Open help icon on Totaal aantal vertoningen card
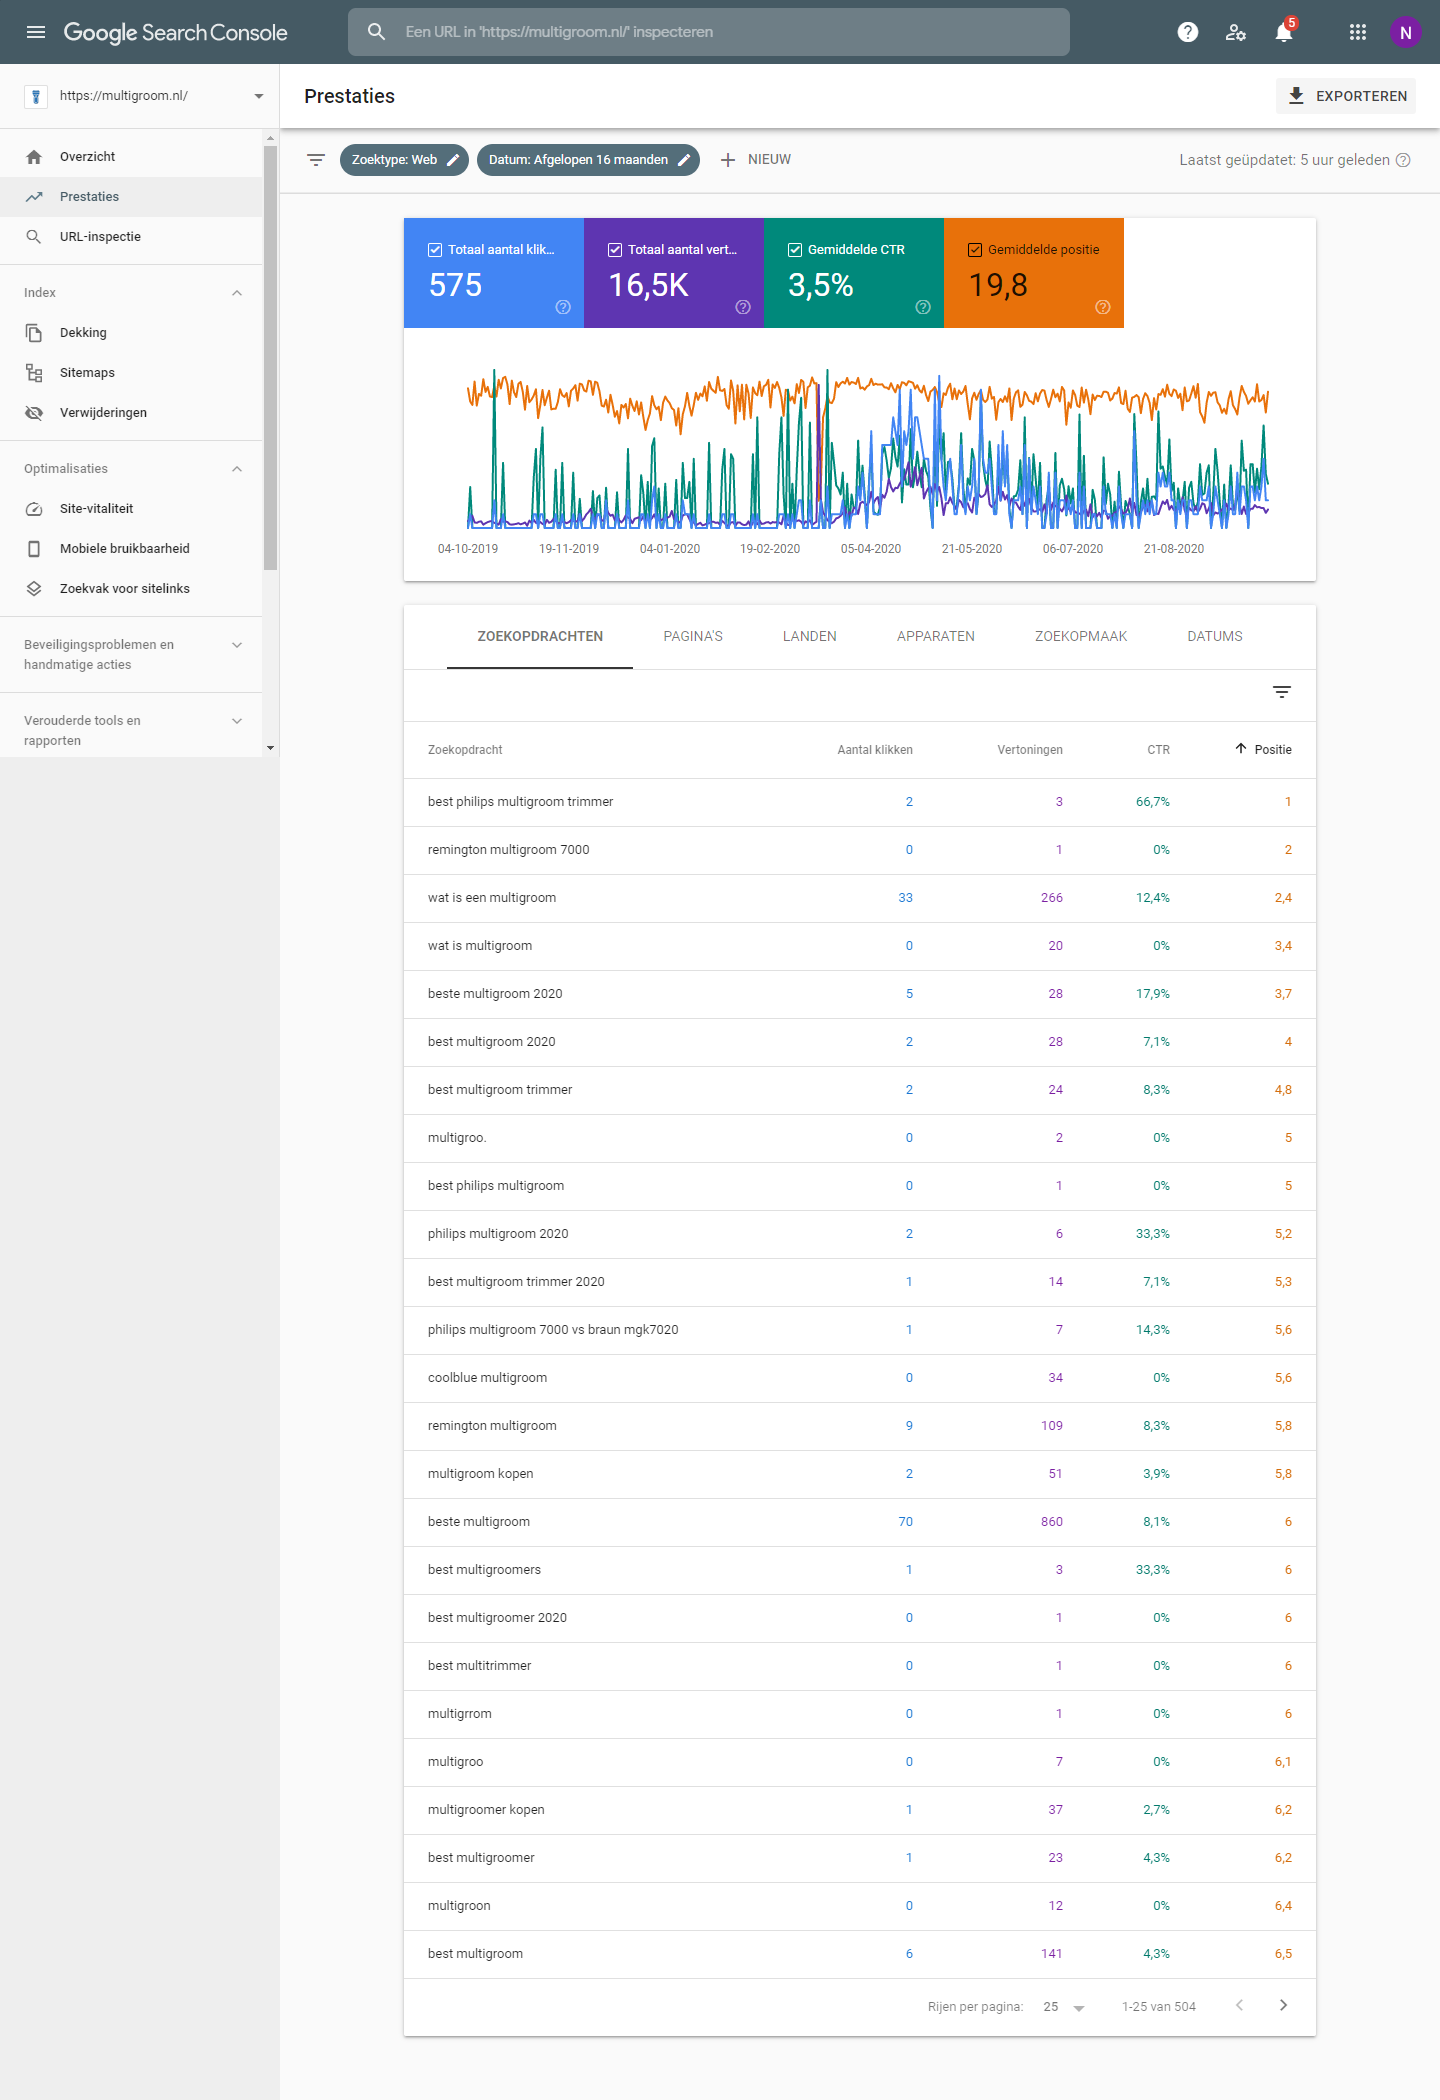 743,307
